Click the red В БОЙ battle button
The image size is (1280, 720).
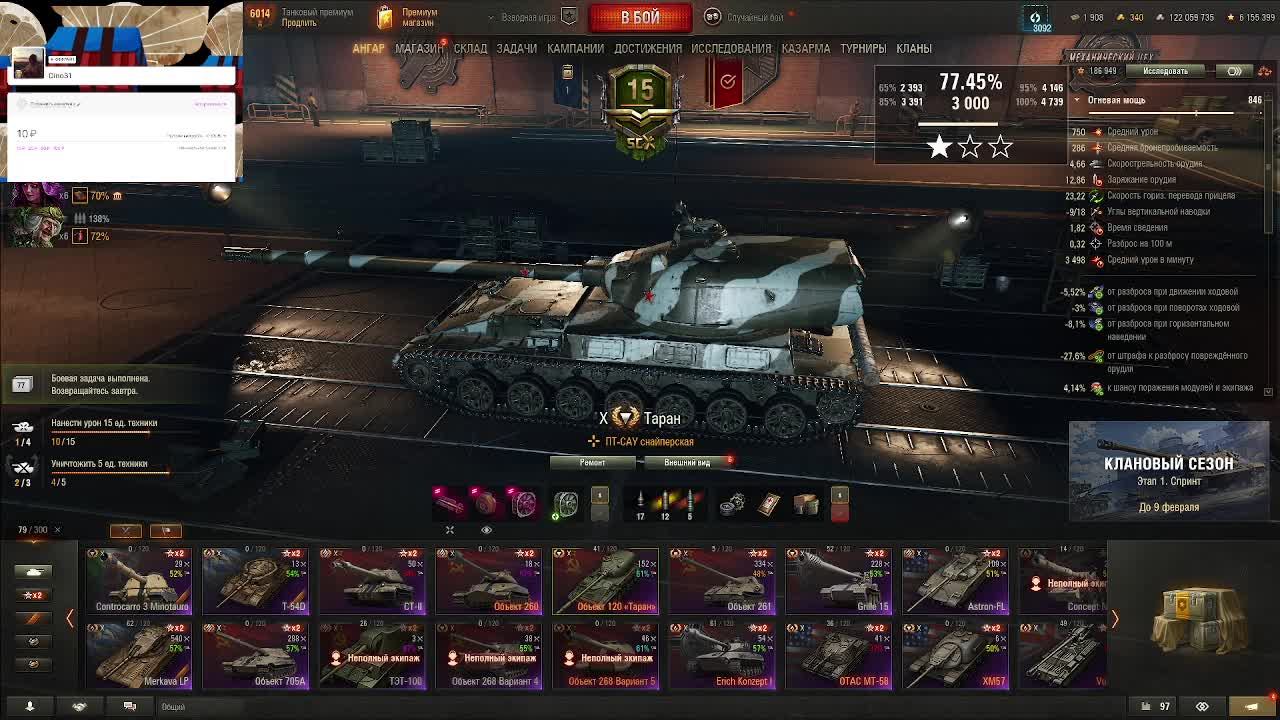coord(640,17)
